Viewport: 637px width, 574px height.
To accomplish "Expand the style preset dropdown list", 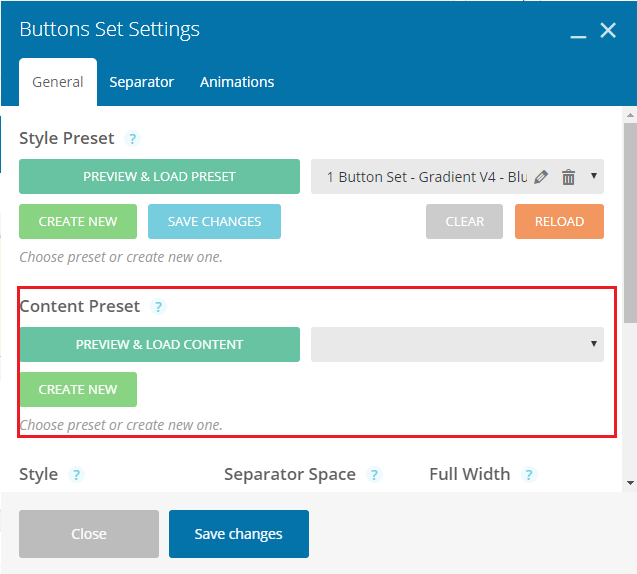I will click(595, 177).
